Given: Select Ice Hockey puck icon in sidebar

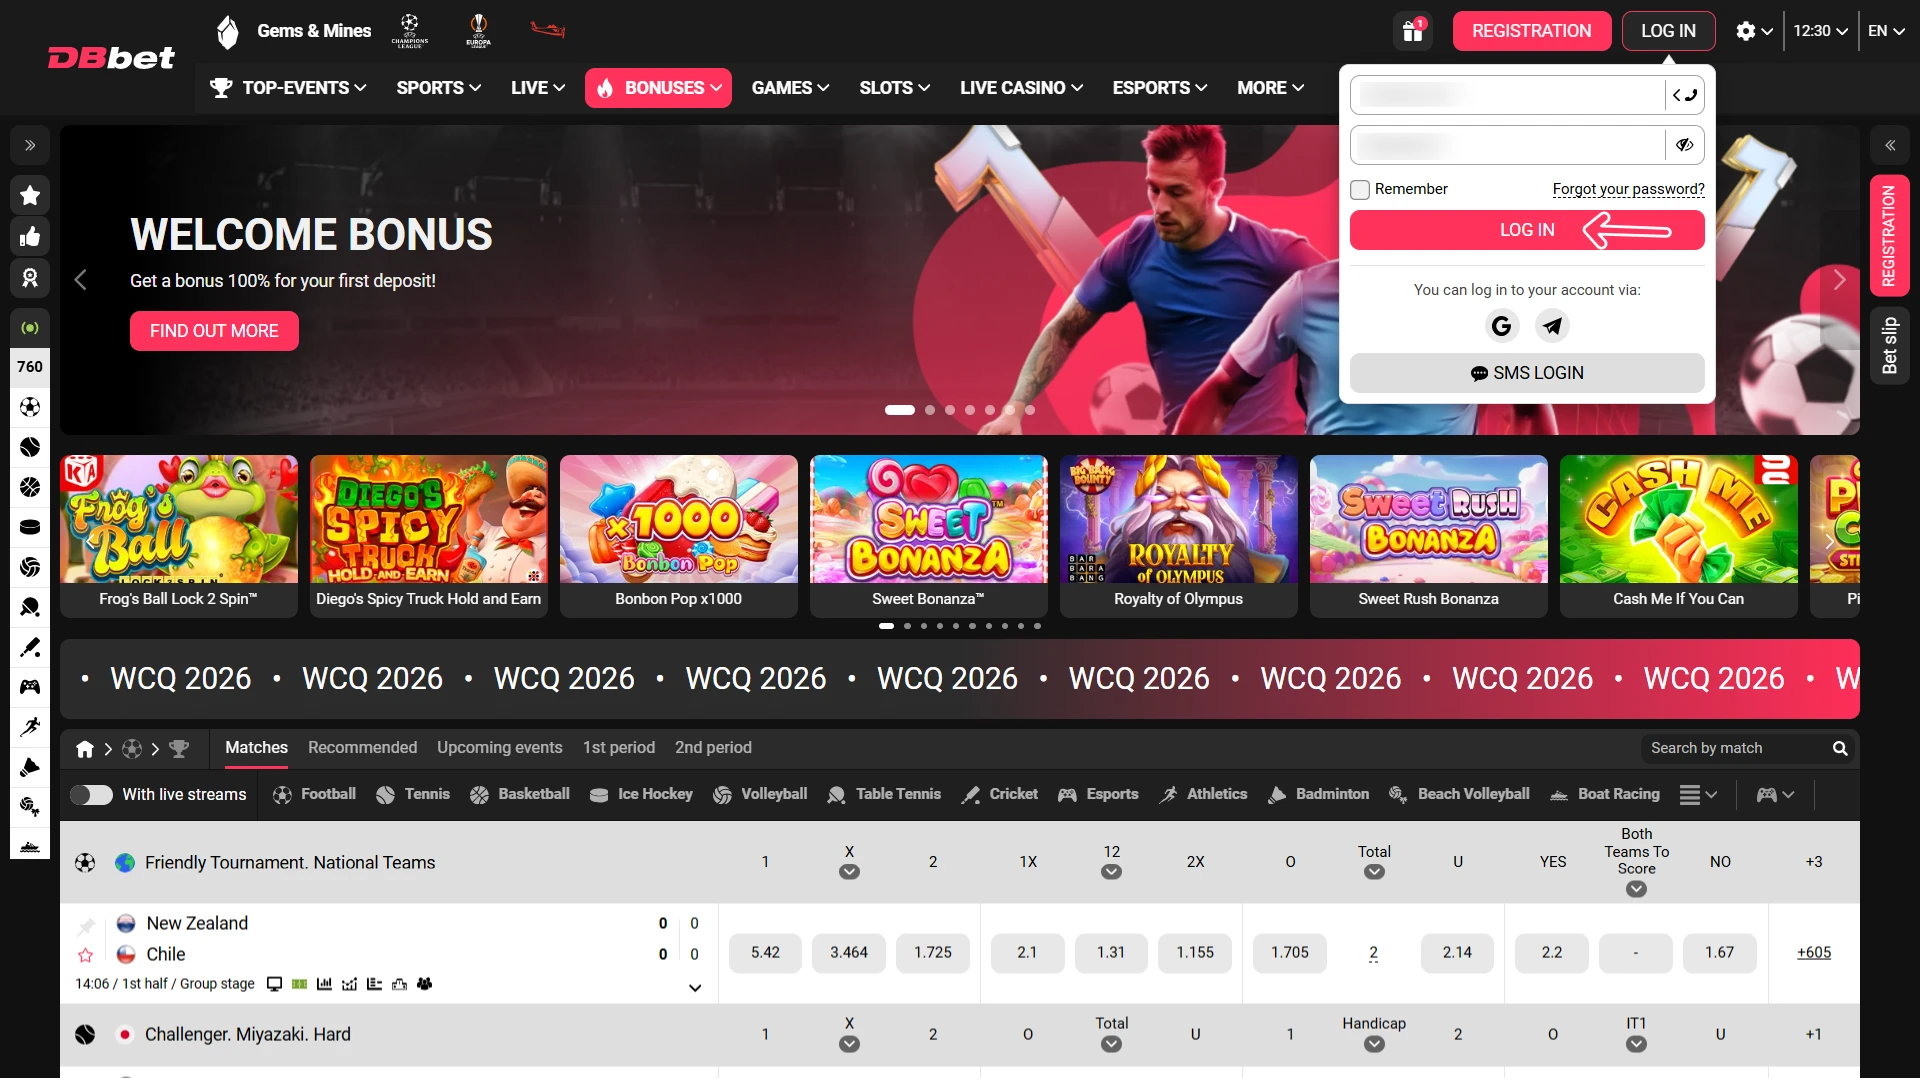Looking at the screenshot, I should tap(30, 527).
